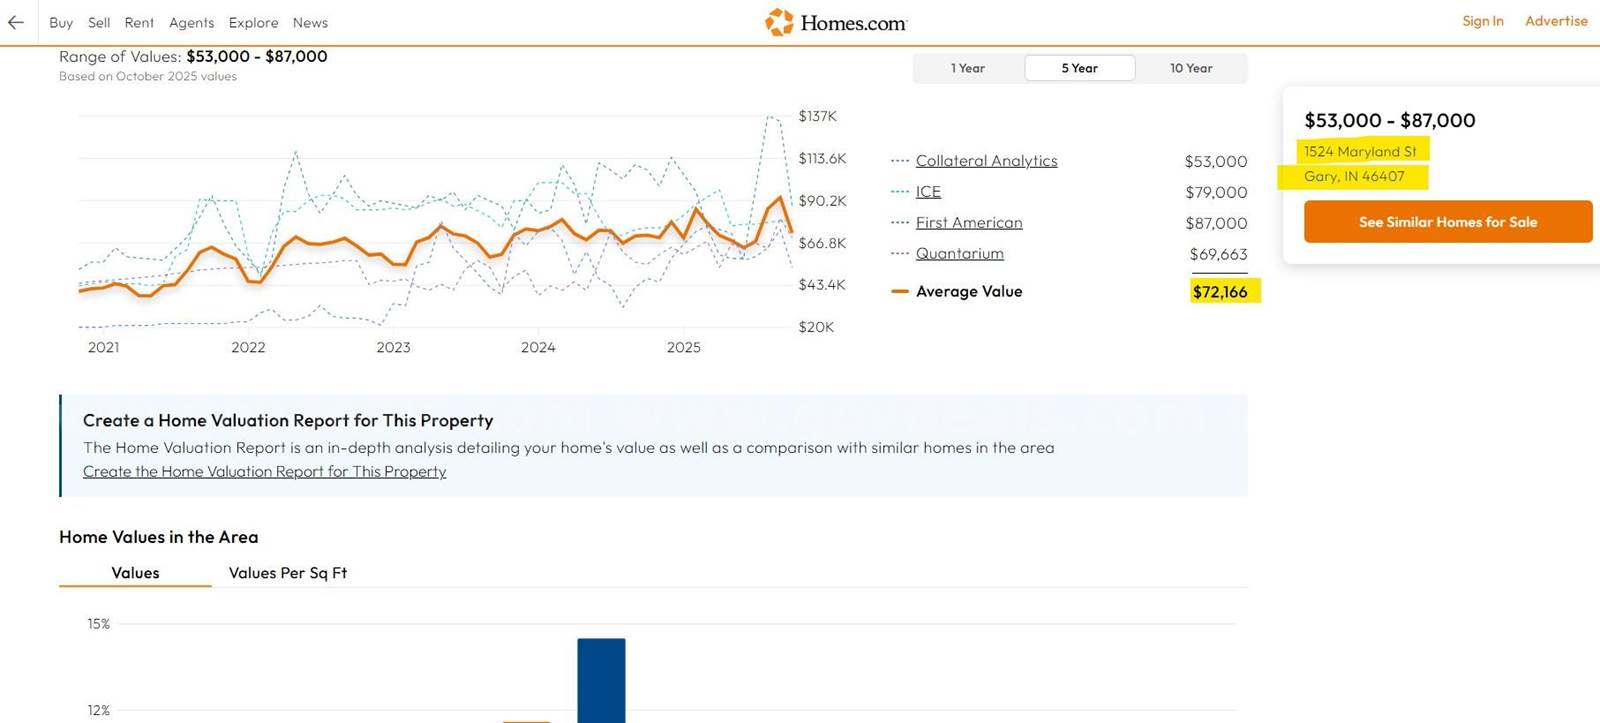1600x723 pixels.
Task: Click the Advertise link
Action: coord(1555,21)
